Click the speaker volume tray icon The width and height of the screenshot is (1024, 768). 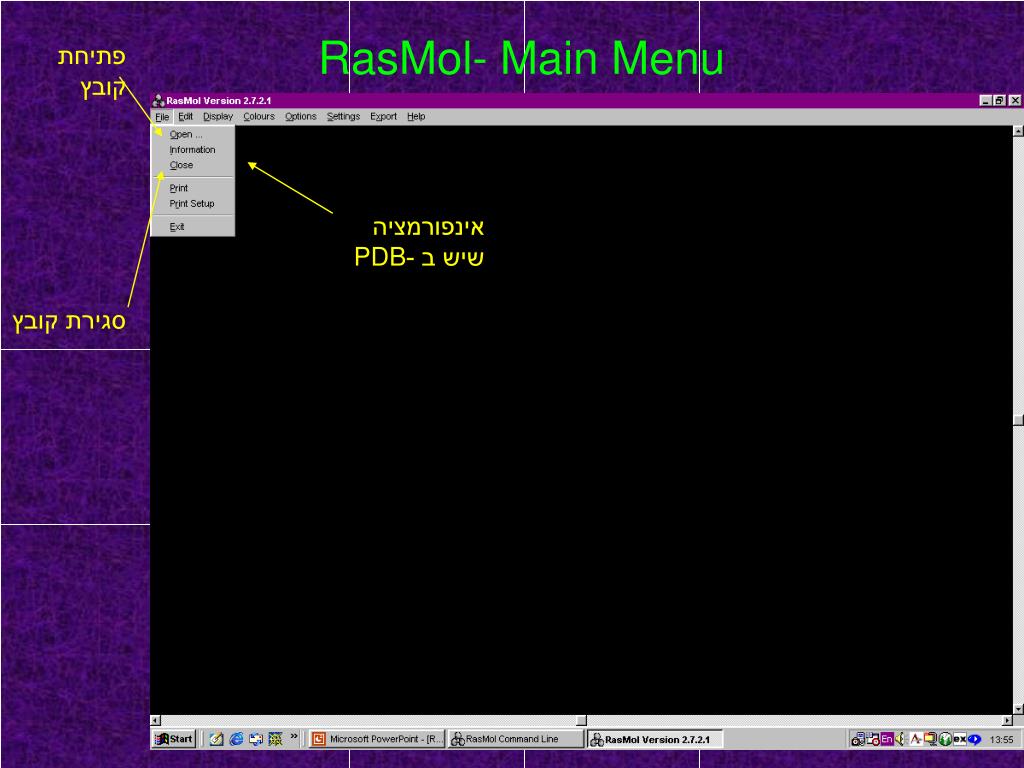900,739
